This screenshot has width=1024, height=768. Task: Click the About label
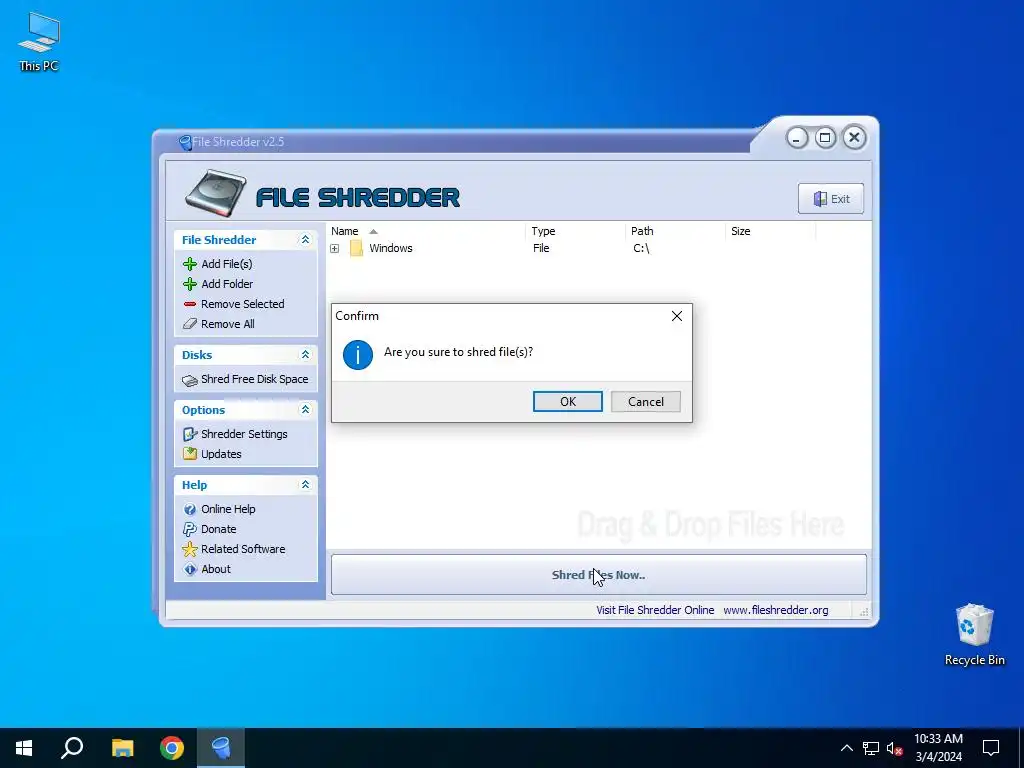tap(216, 569)
